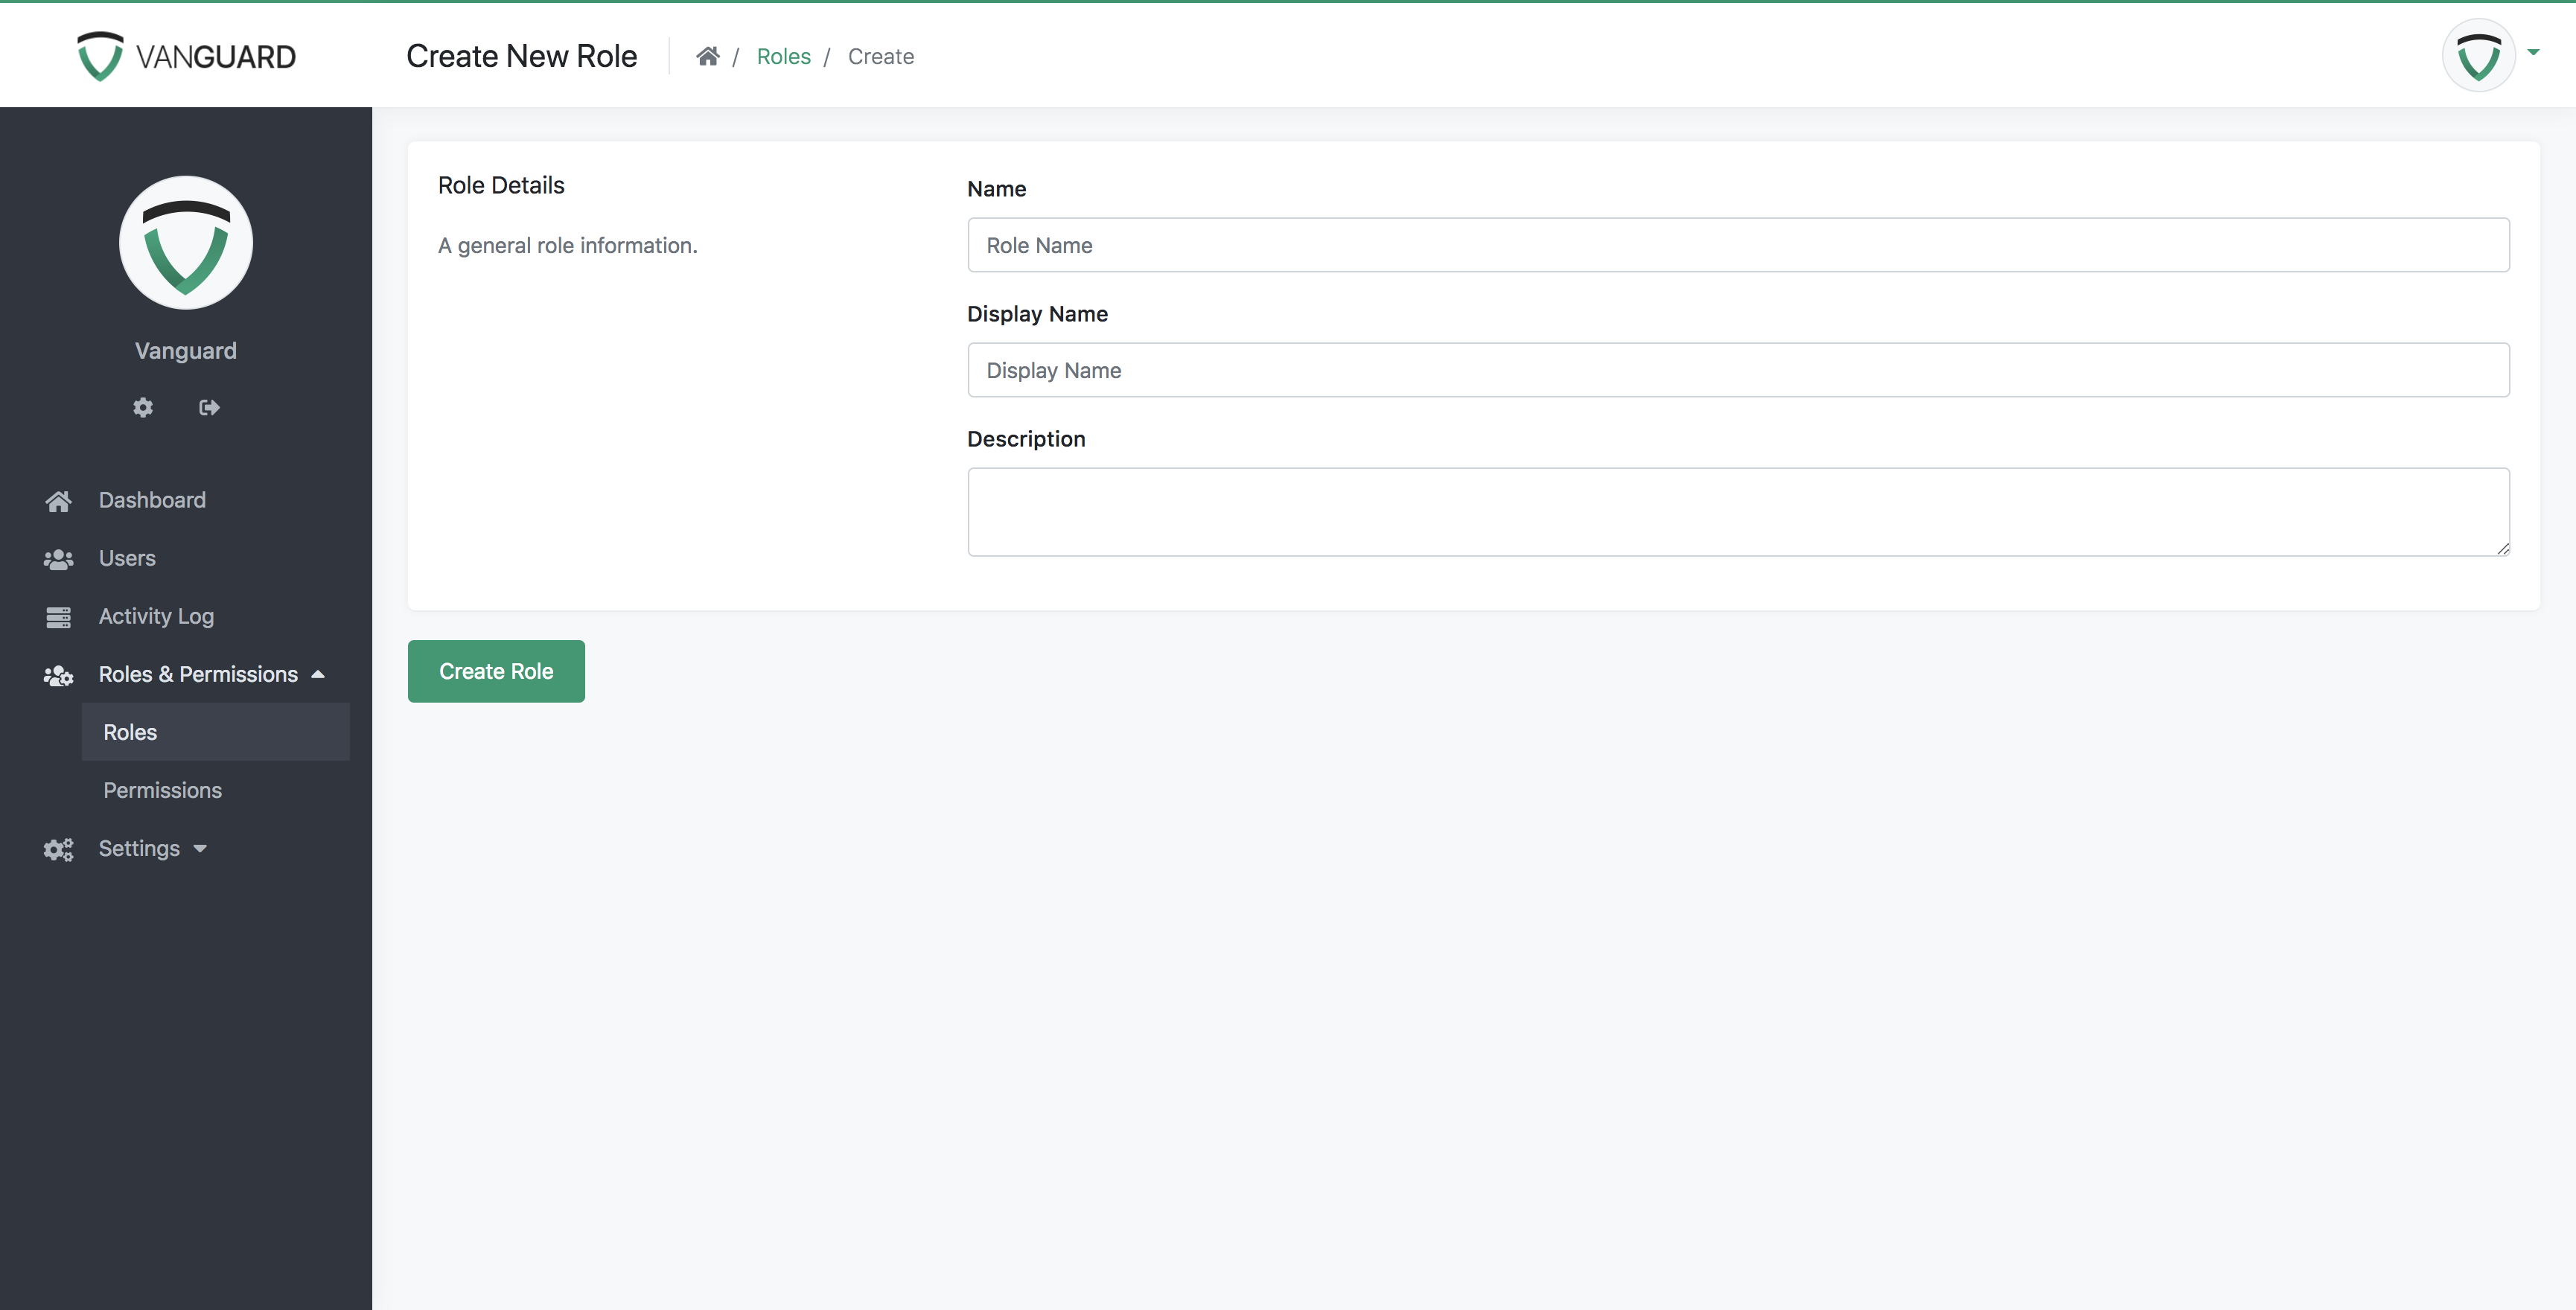
Task: Click the profile settings gear icon
Action: (144, 406)
